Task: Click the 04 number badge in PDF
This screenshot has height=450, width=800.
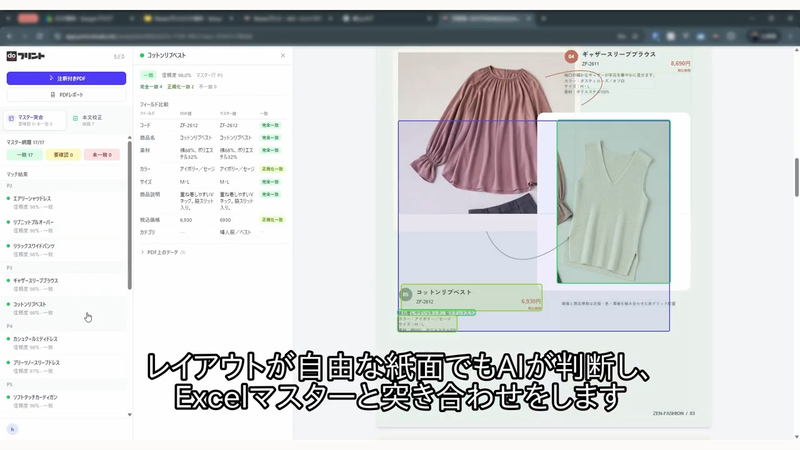Action: pos(571,56)
